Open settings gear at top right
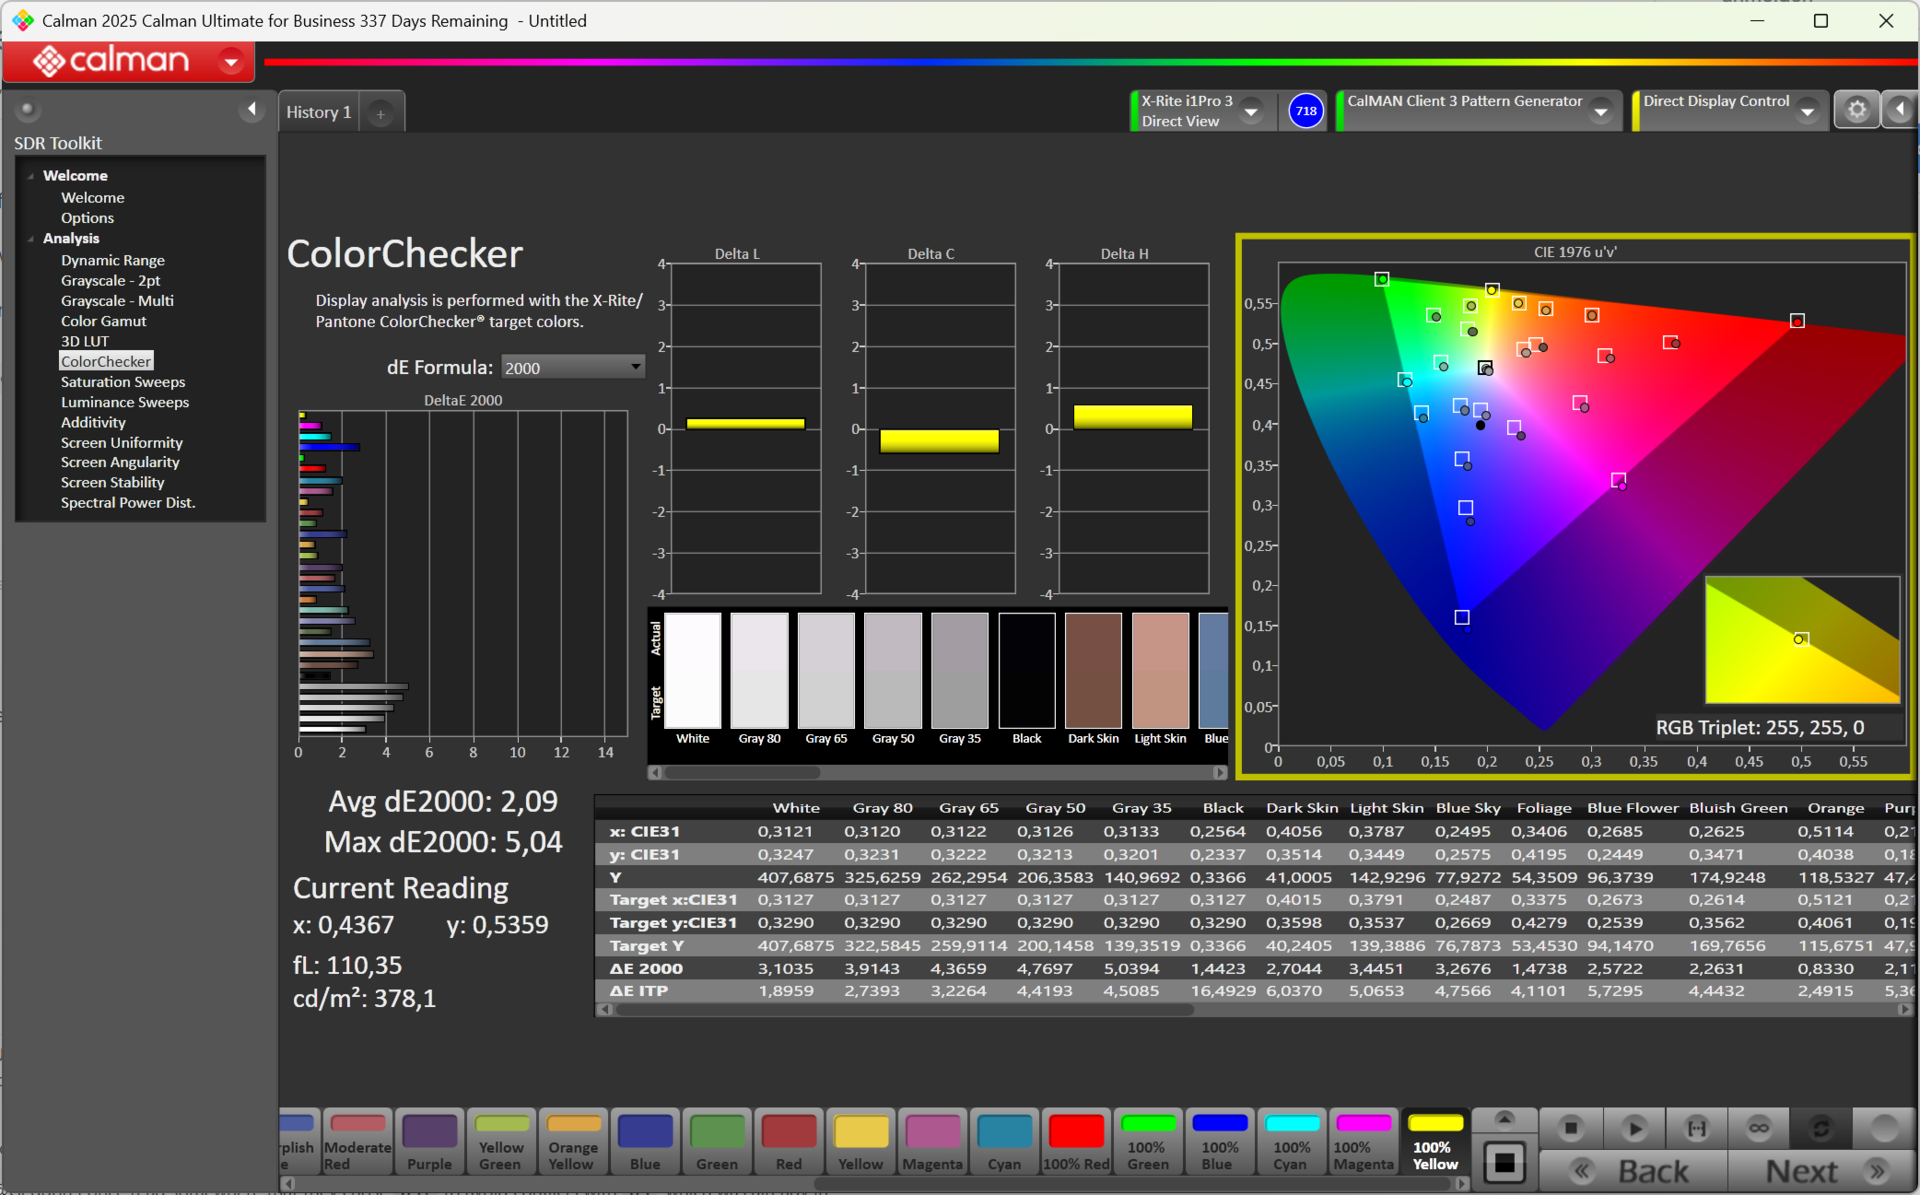The height and width of the screenshot is (1195, 1920). [x=1856, y=110]
